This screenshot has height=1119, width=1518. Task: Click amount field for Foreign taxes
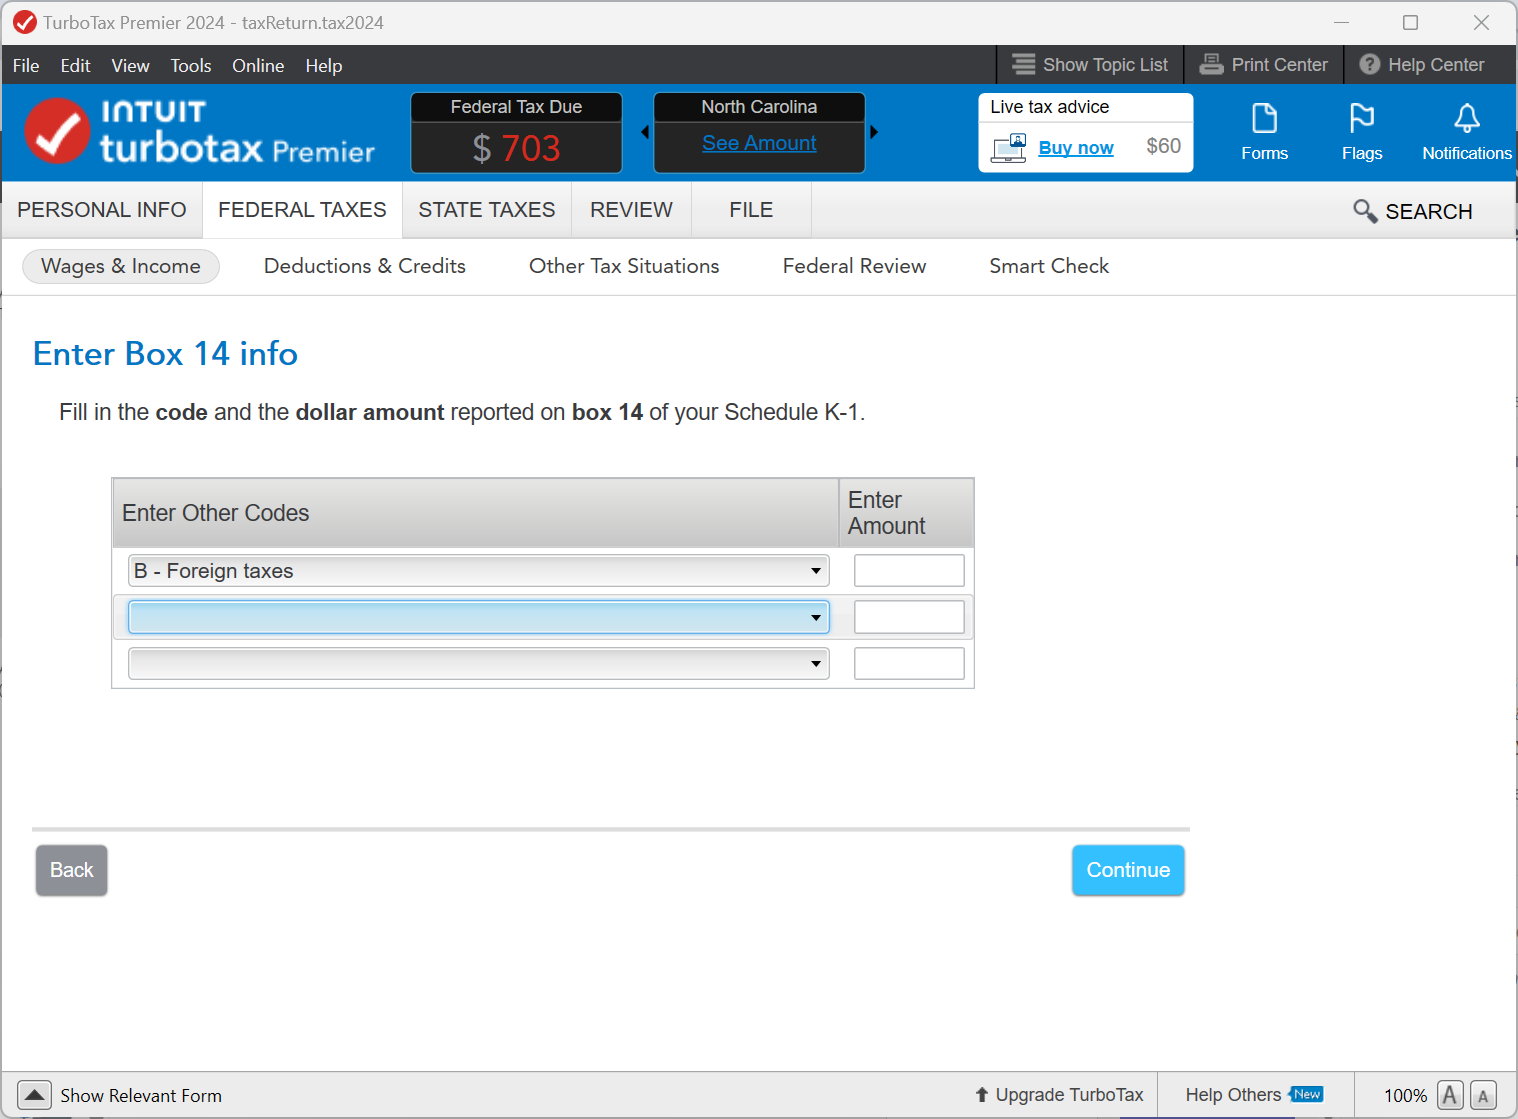(909, 571)
